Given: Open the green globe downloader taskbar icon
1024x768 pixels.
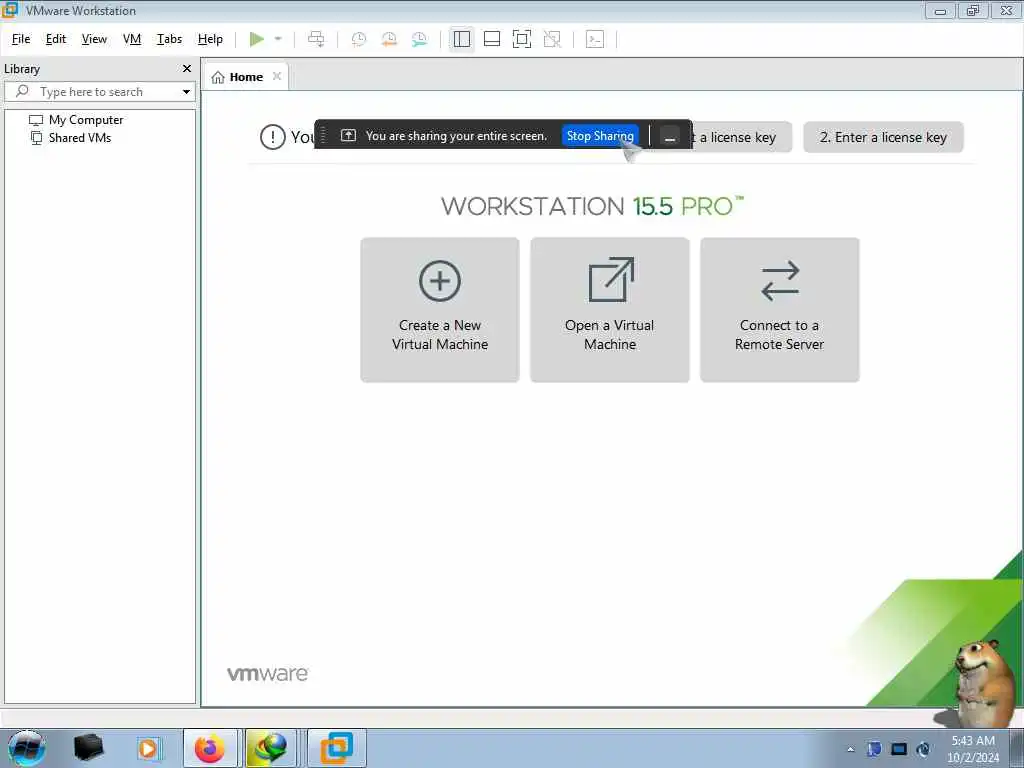Looking at the screenshot, I should point(271,748).
